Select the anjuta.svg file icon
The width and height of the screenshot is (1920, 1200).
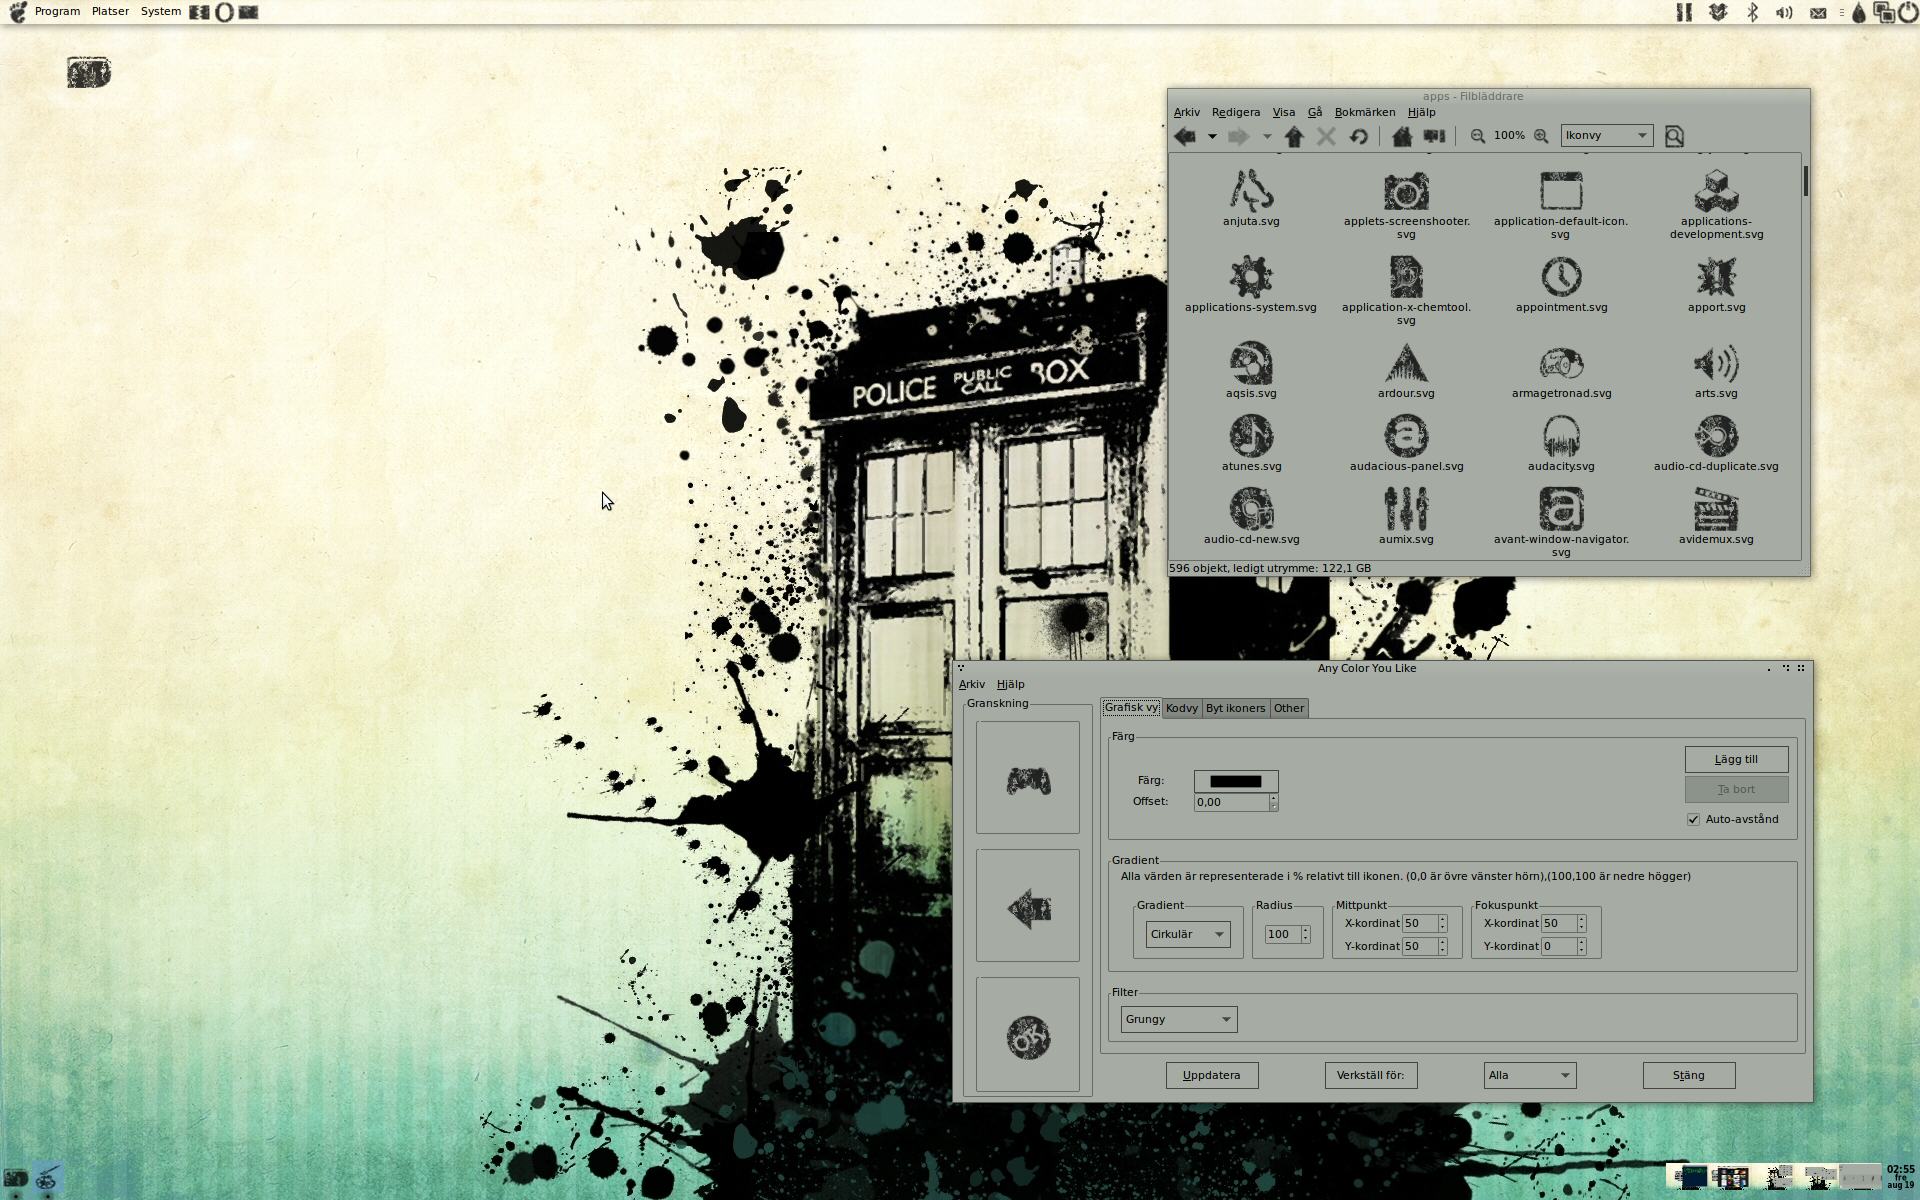(1251, 190)
